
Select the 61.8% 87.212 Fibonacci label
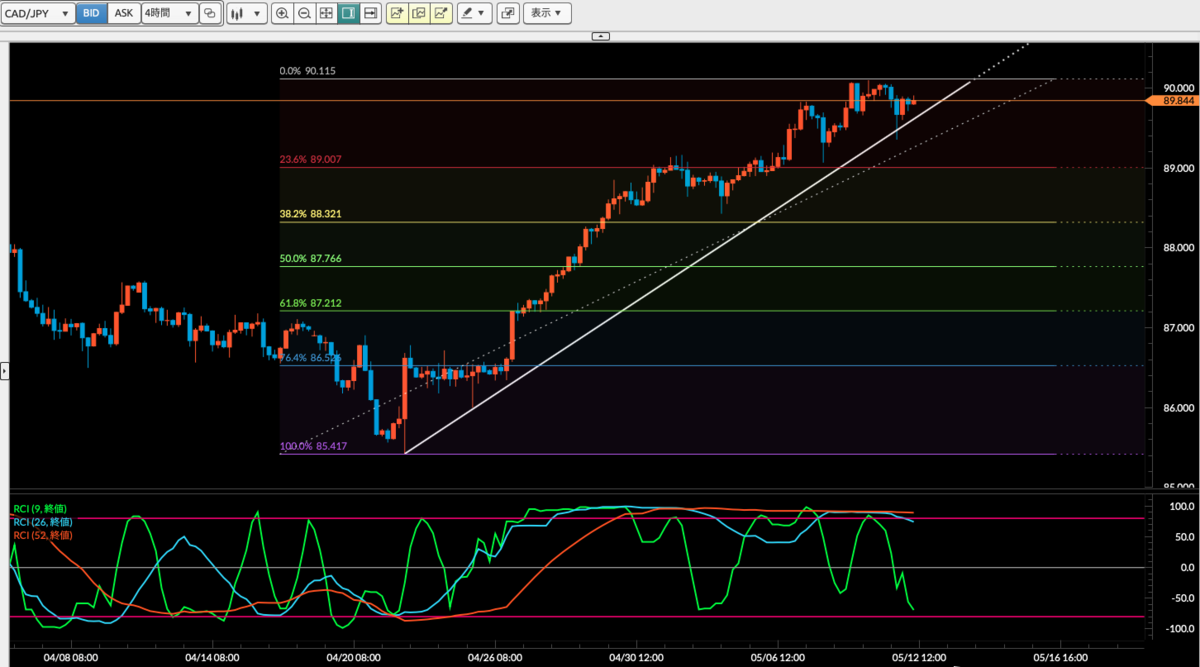pos(312,303)
